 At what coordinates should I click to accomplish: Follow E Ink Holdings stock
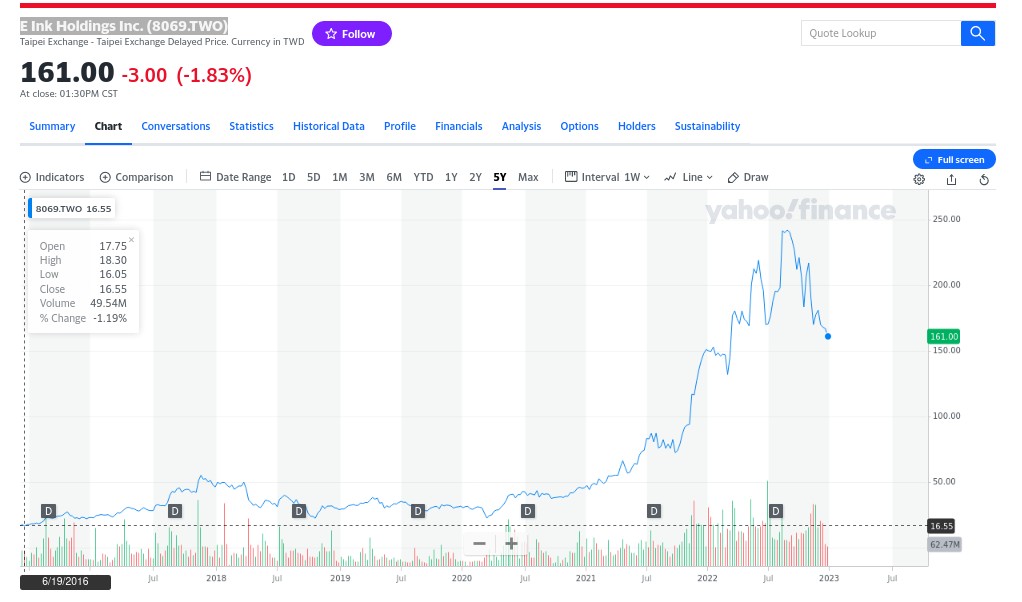tap(352, 34)
